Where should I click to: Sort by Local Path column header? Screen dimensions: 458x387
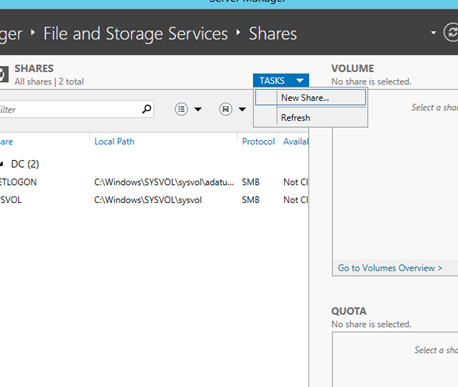tap(114, 142)
